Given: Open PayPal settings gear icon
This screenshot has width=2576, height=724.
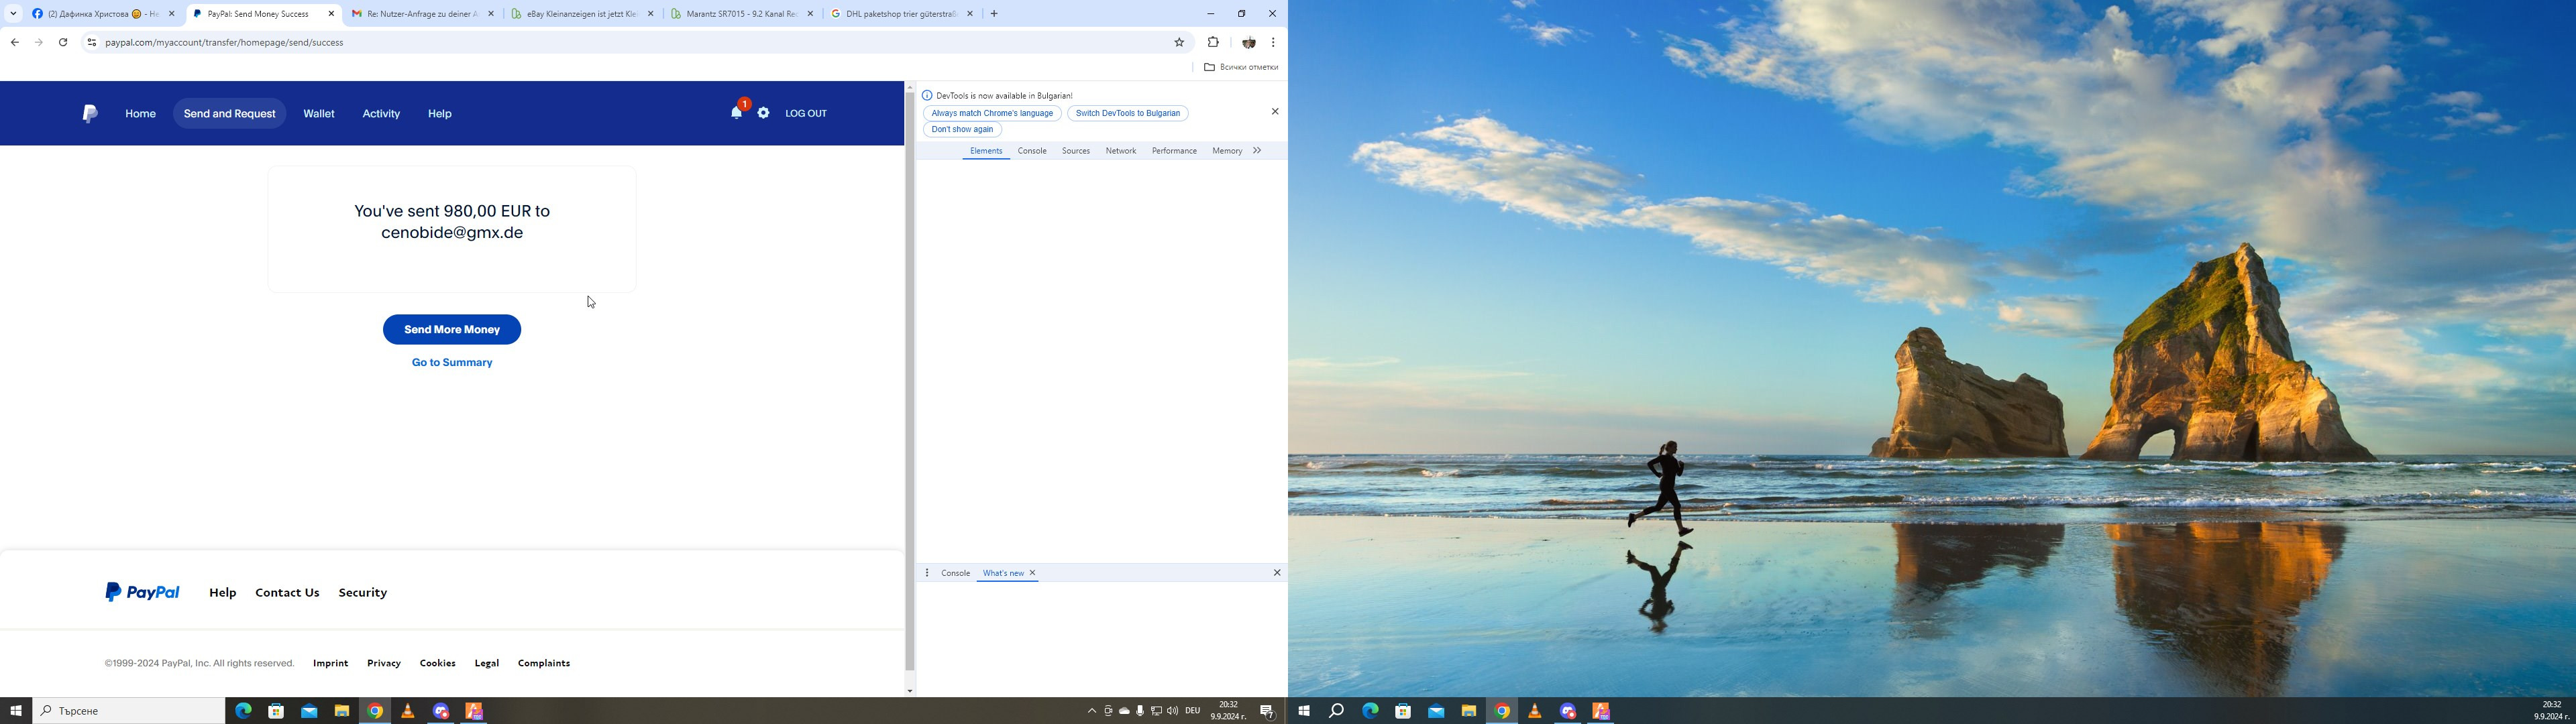Looking at the screenshot, I should click(x=763, y=113).
